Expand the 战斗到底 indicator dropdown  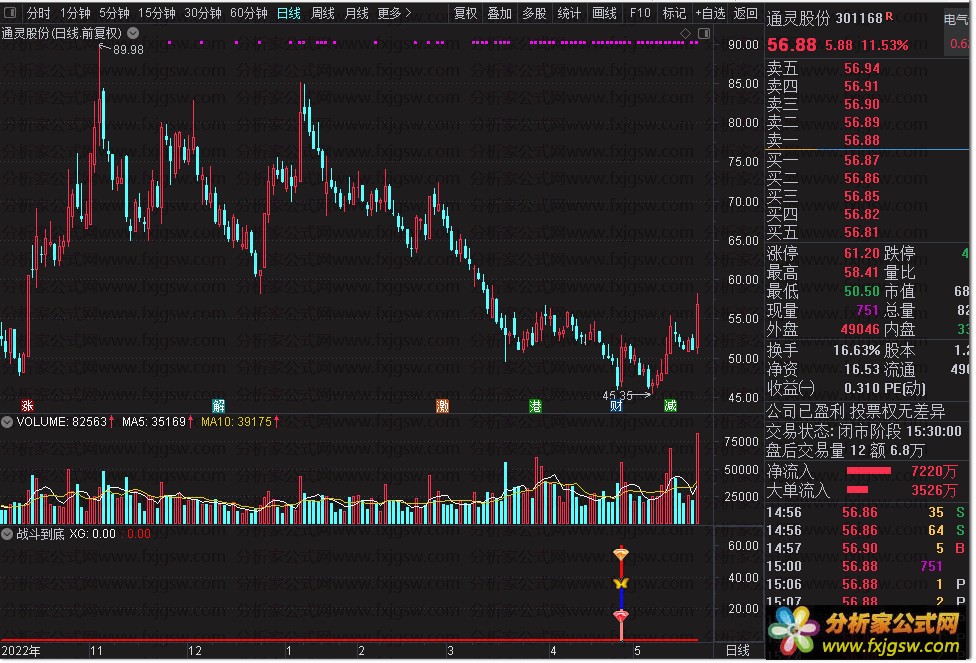pos(7,534)
